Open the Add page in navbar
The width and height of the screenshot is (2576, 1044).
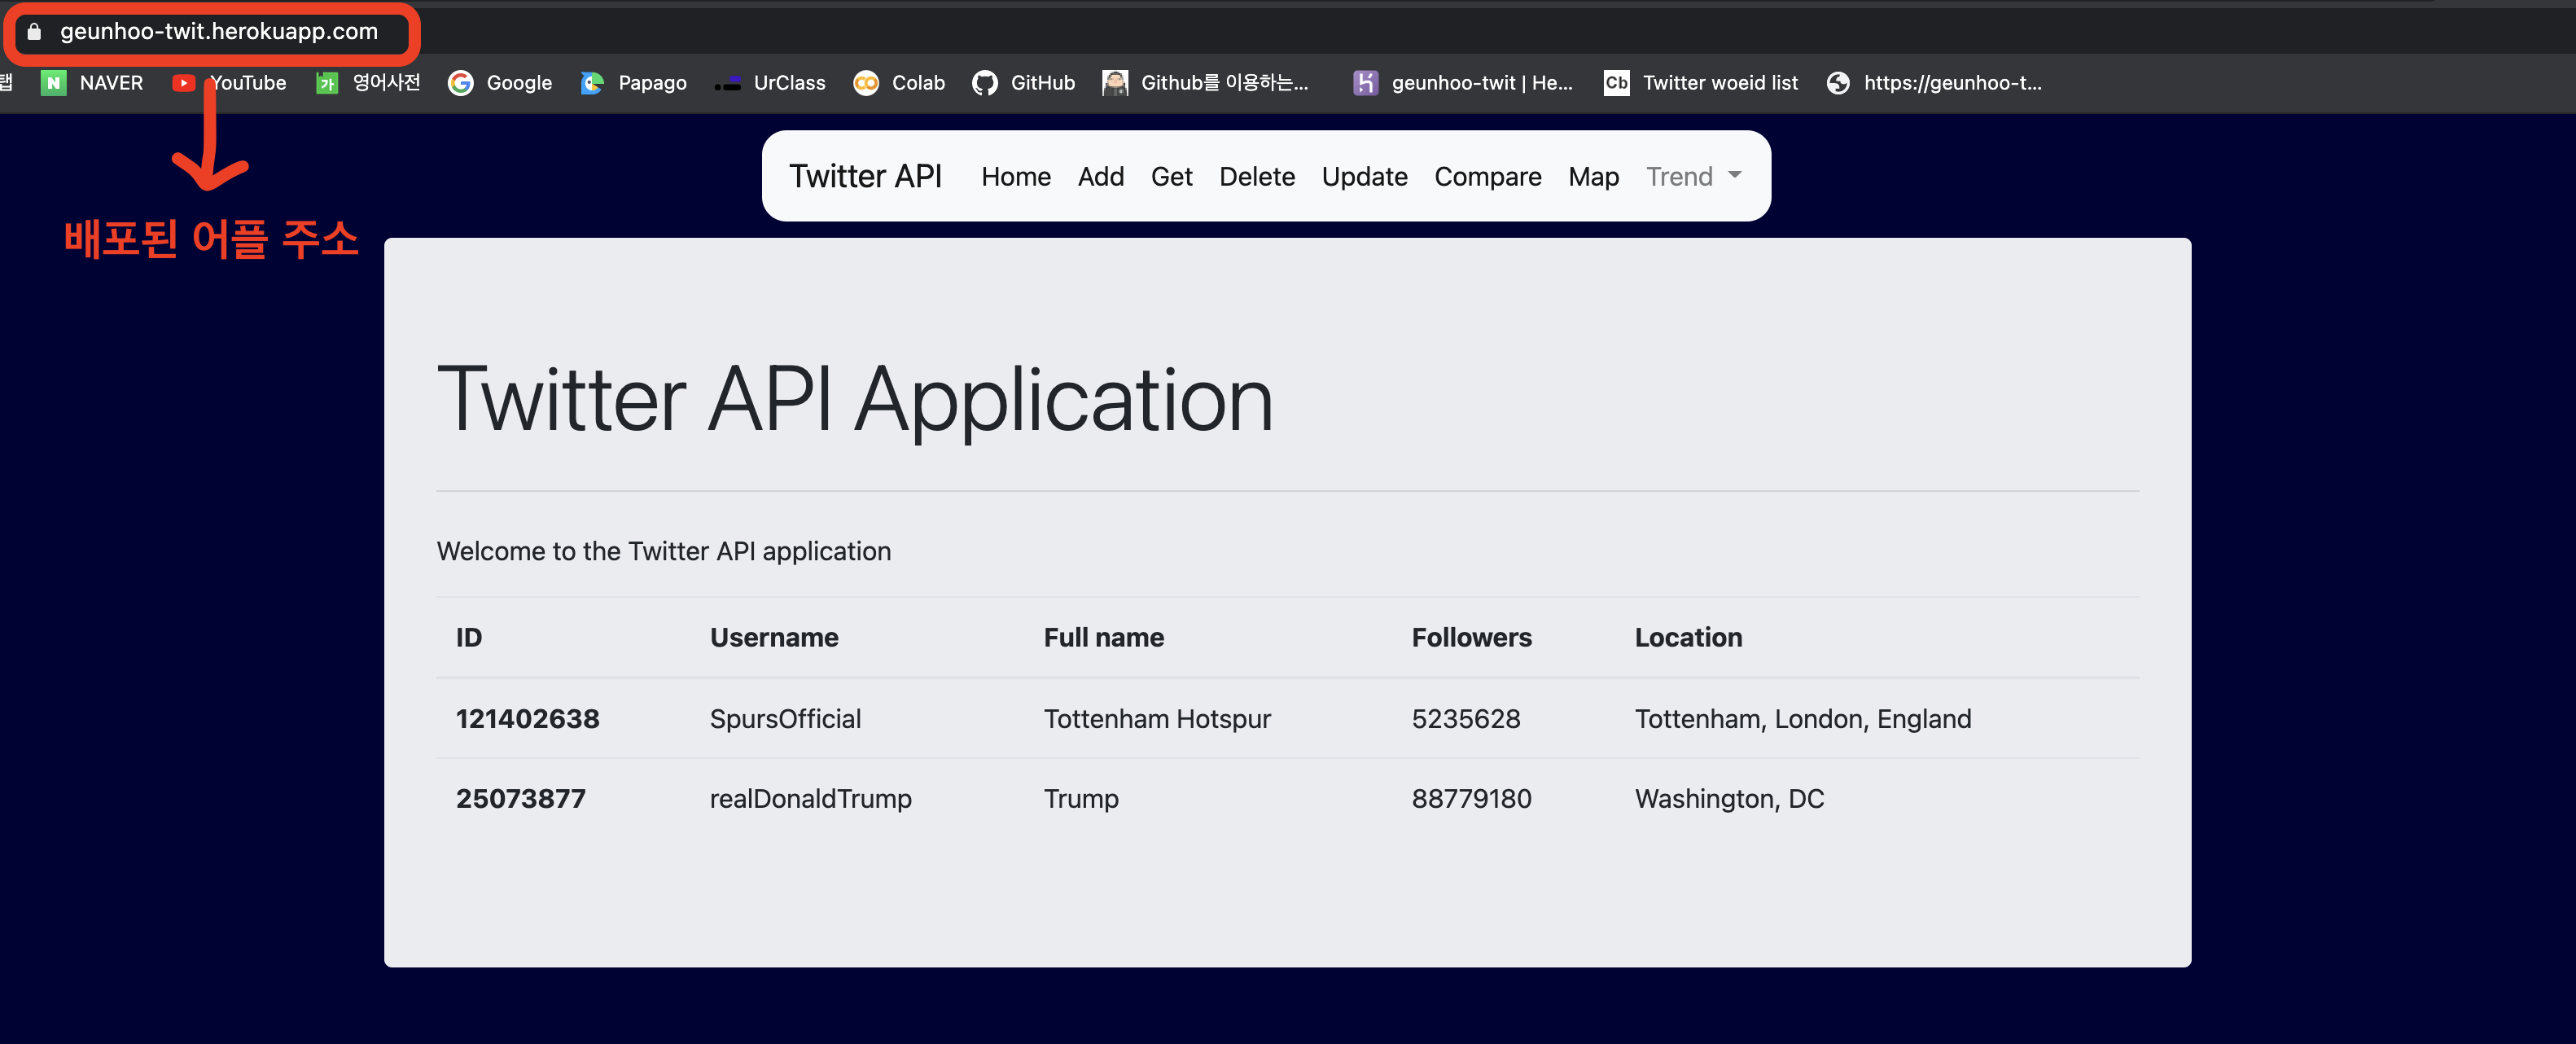(x=1100, y=177)
